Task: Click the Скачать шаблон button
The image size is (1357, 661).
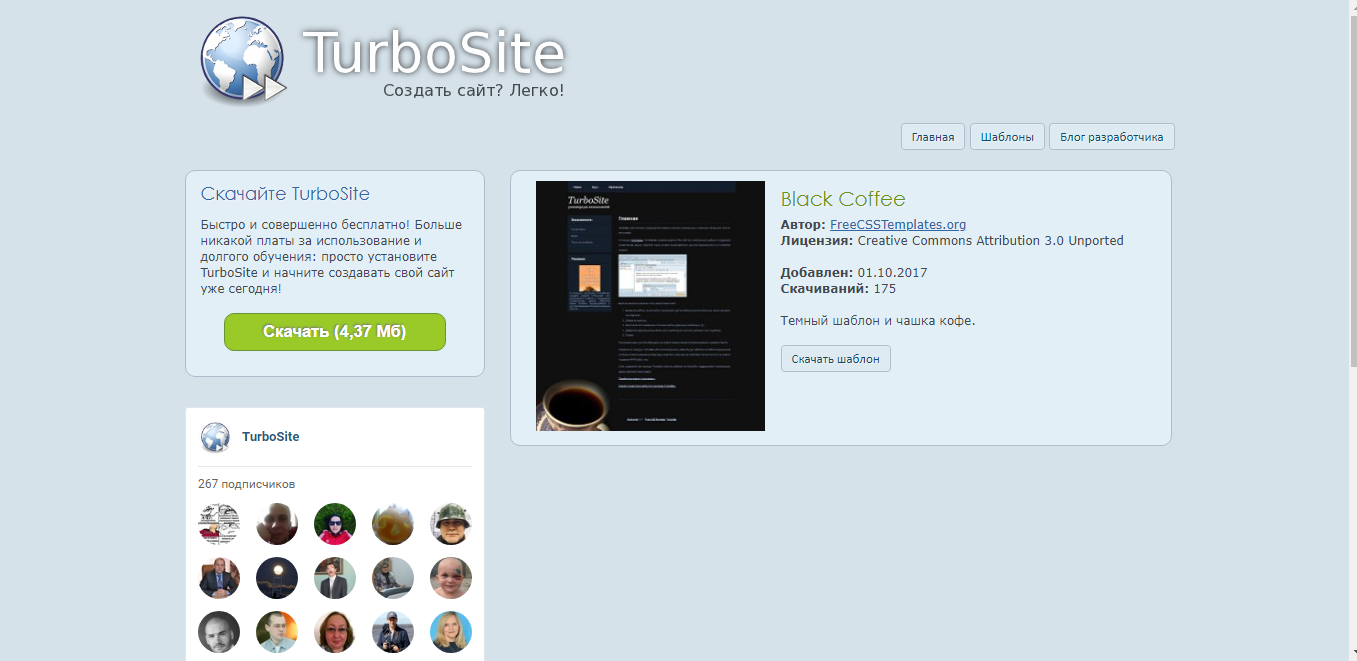Action: (835, 358)
